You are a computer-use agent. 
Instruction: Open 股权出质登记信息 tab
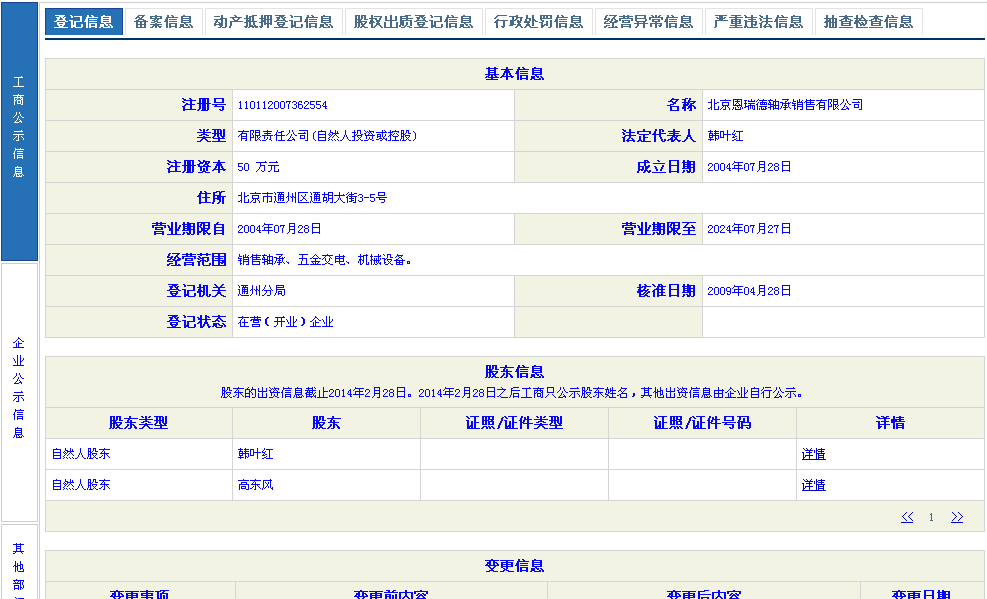point(413,22)
